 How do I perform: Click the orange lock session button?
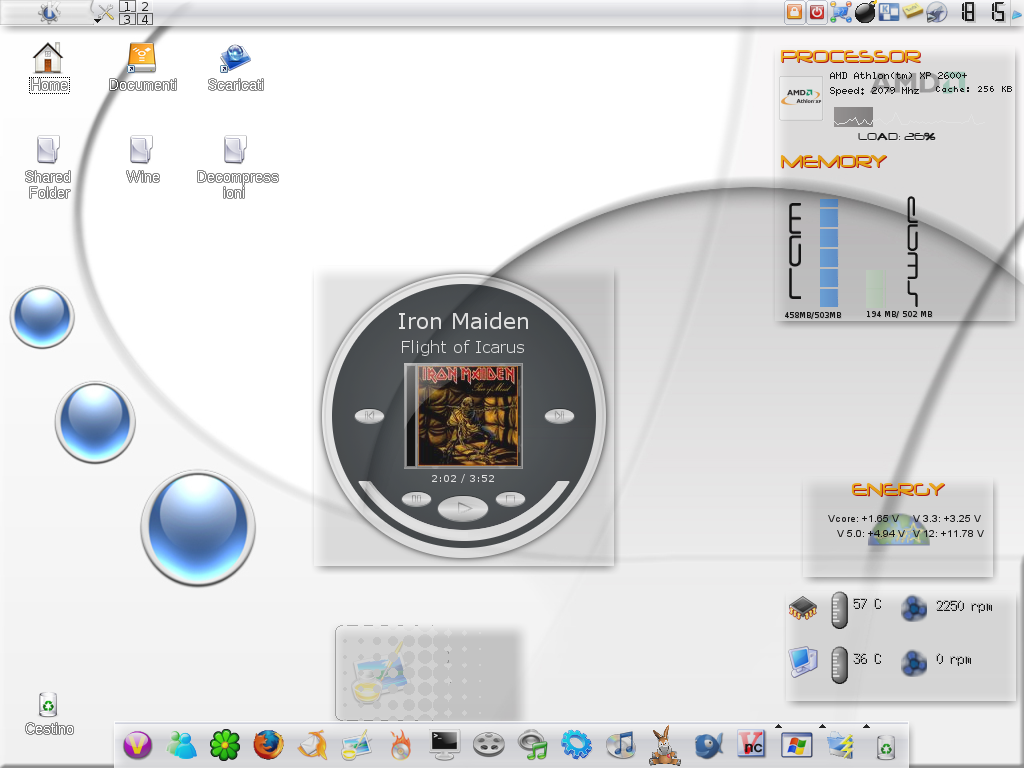(x=794, y=12)
